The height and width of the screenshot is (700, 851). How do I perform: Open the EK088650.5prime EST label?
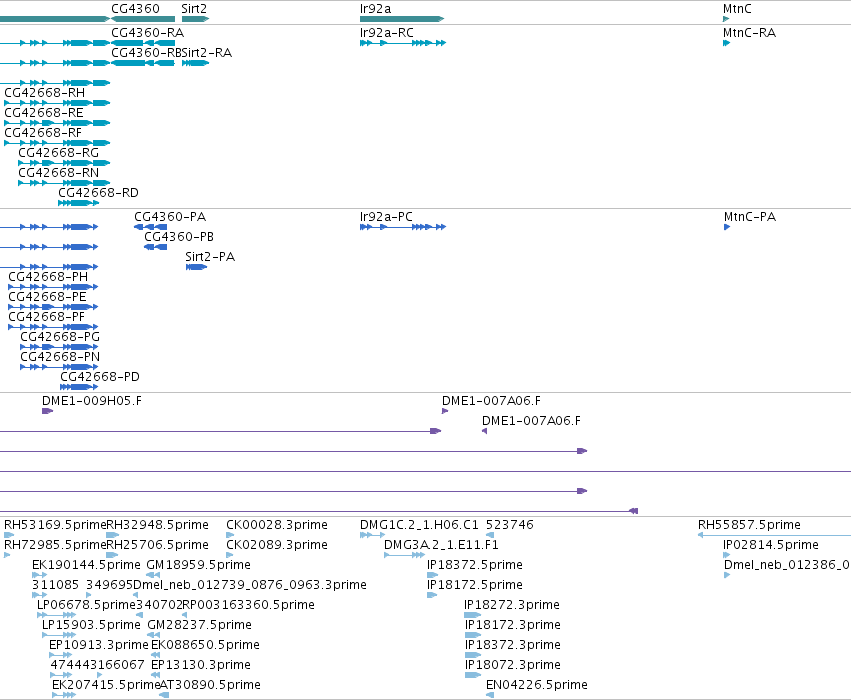click(x=205, y=646)
